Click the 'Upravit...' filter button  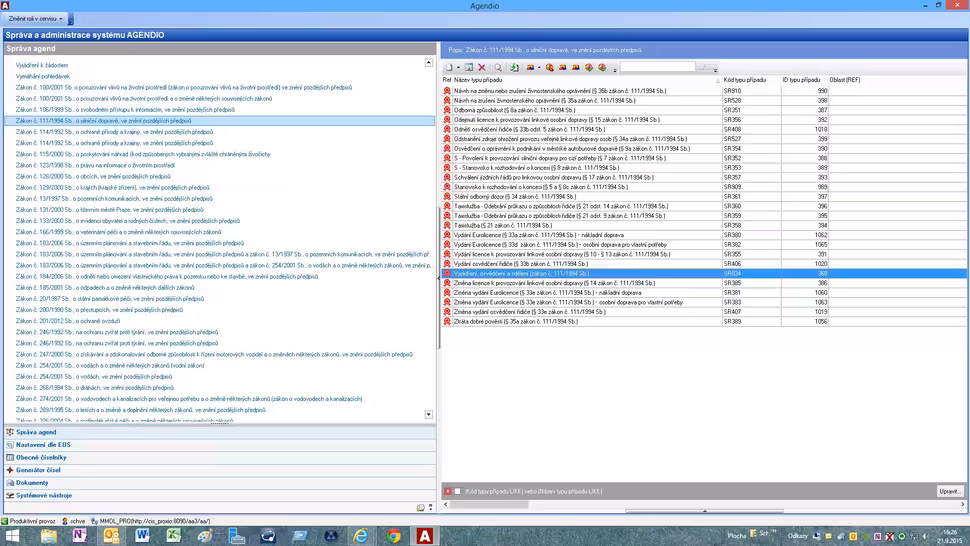[x=949, y=491]
